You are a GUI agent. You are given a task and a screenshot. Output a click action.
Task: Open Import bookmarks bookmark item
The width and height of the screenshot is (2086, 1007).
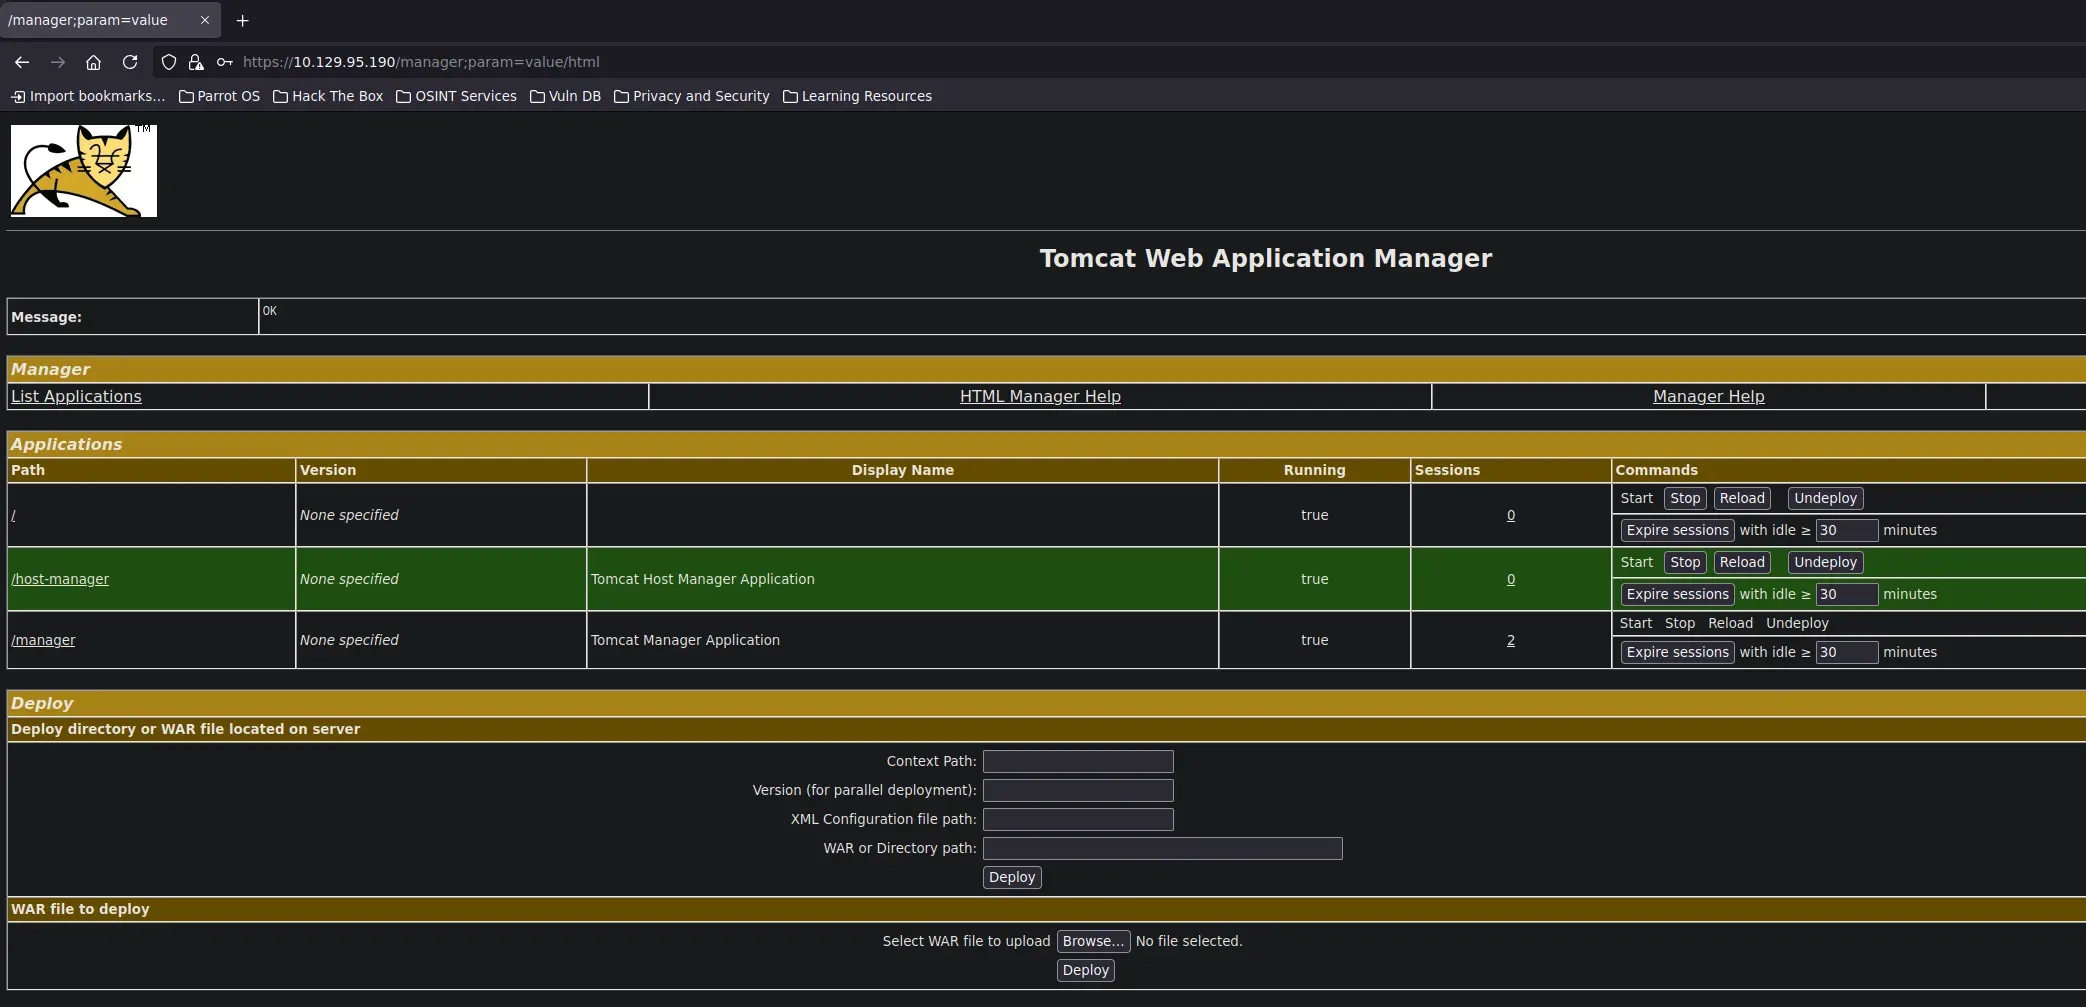[88, 96]
